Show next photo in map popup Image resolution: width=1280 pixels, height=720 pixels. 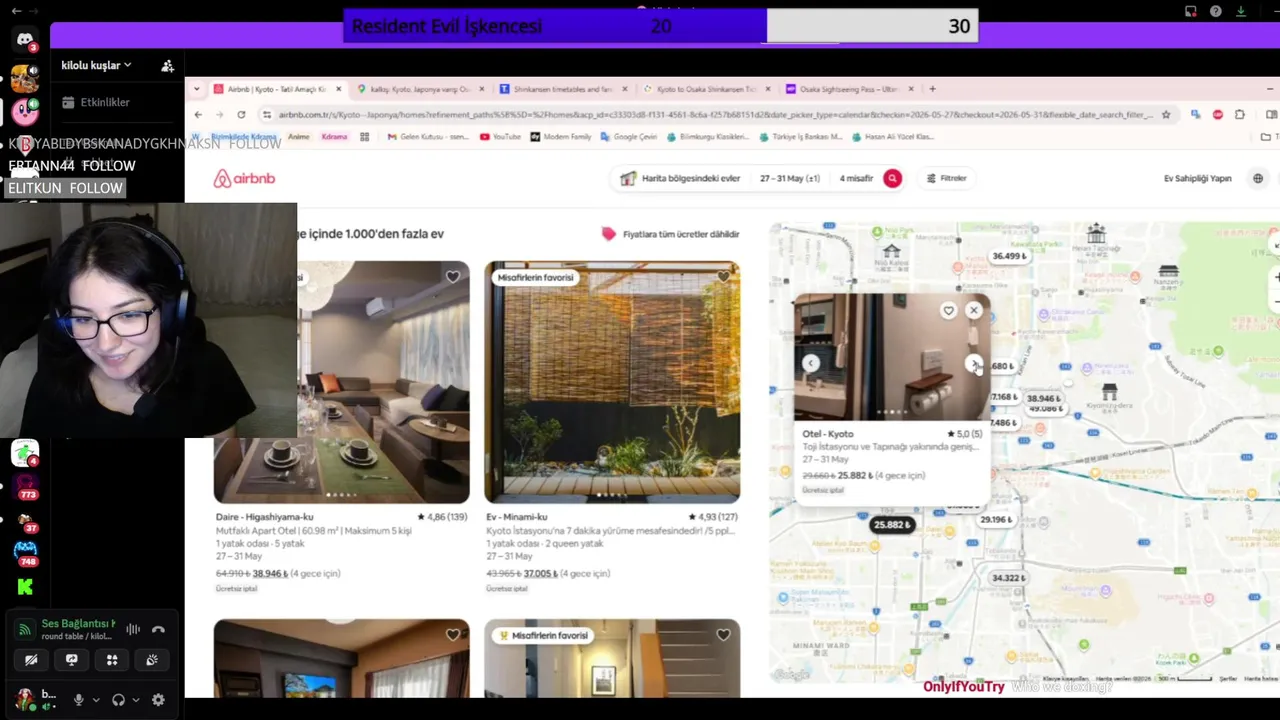(x=974, y=363)
